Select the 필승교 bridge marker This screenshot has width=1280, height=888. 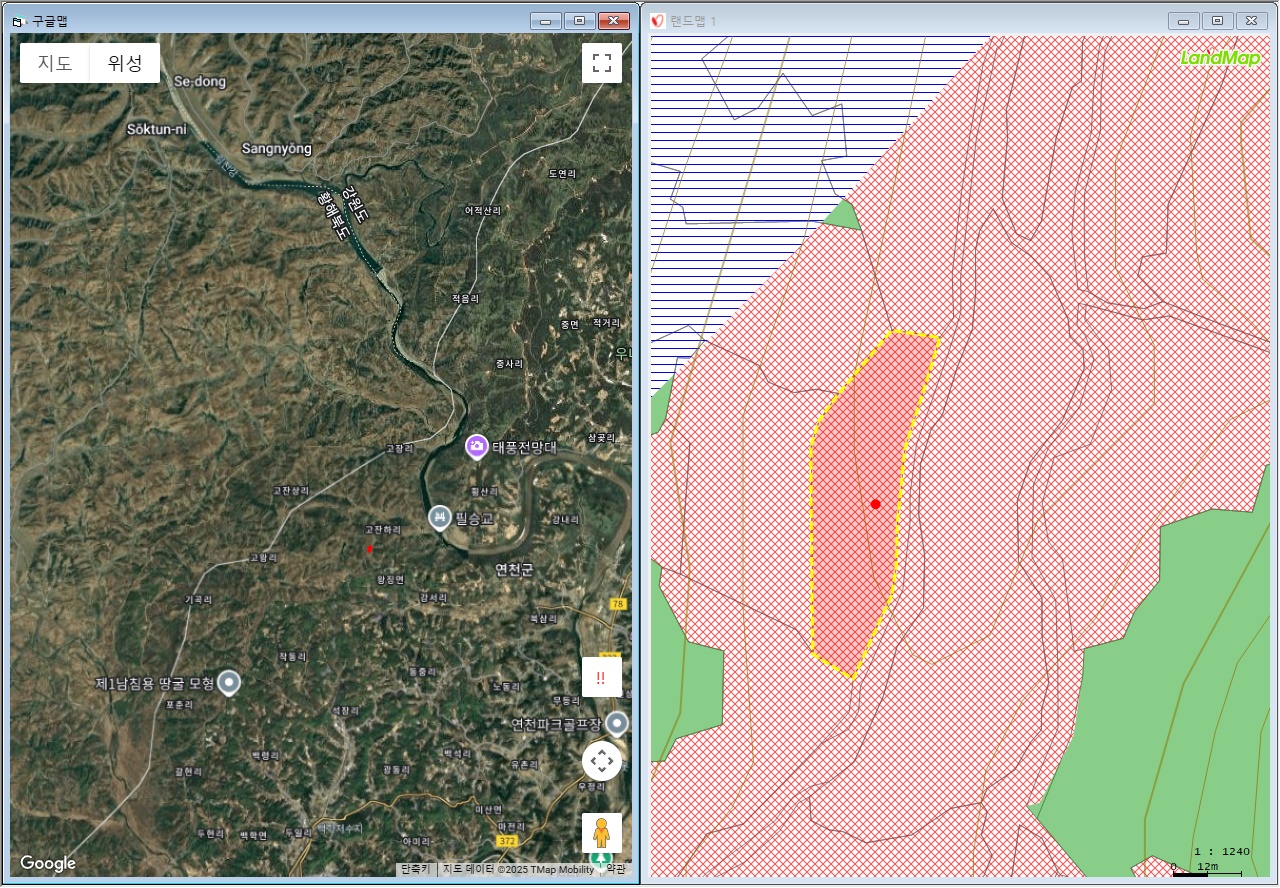pyautogui.click(x=439, y=517)
